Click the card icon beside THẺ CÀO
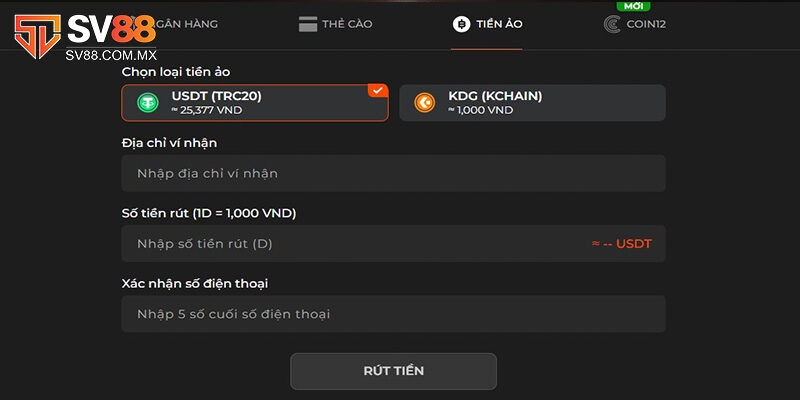The image size is (800, 400). coord(307,24)
